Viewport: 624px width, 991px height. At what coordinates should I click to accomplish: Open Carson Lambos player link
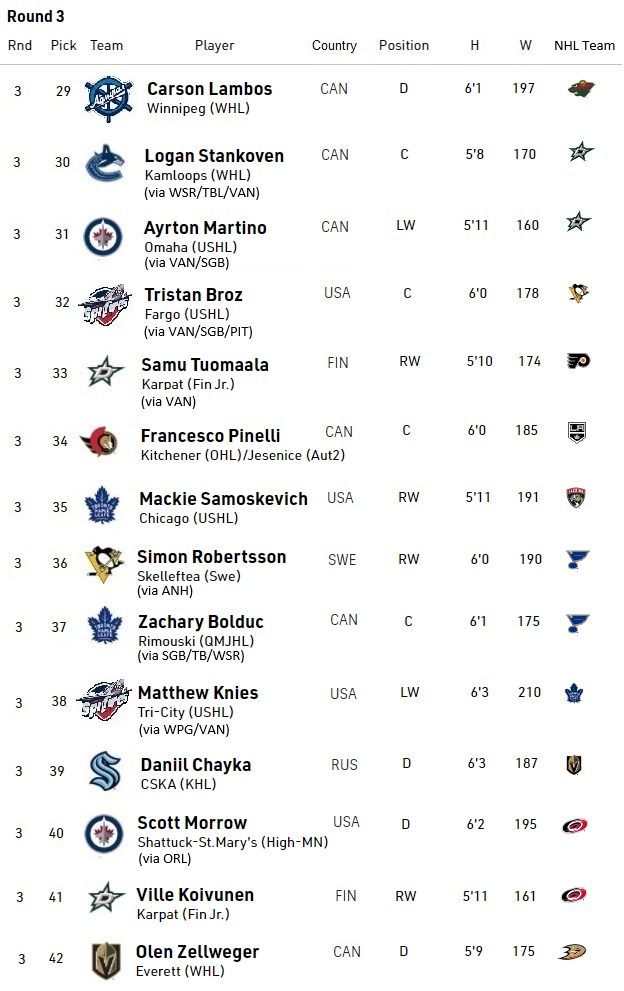point(209,89)
